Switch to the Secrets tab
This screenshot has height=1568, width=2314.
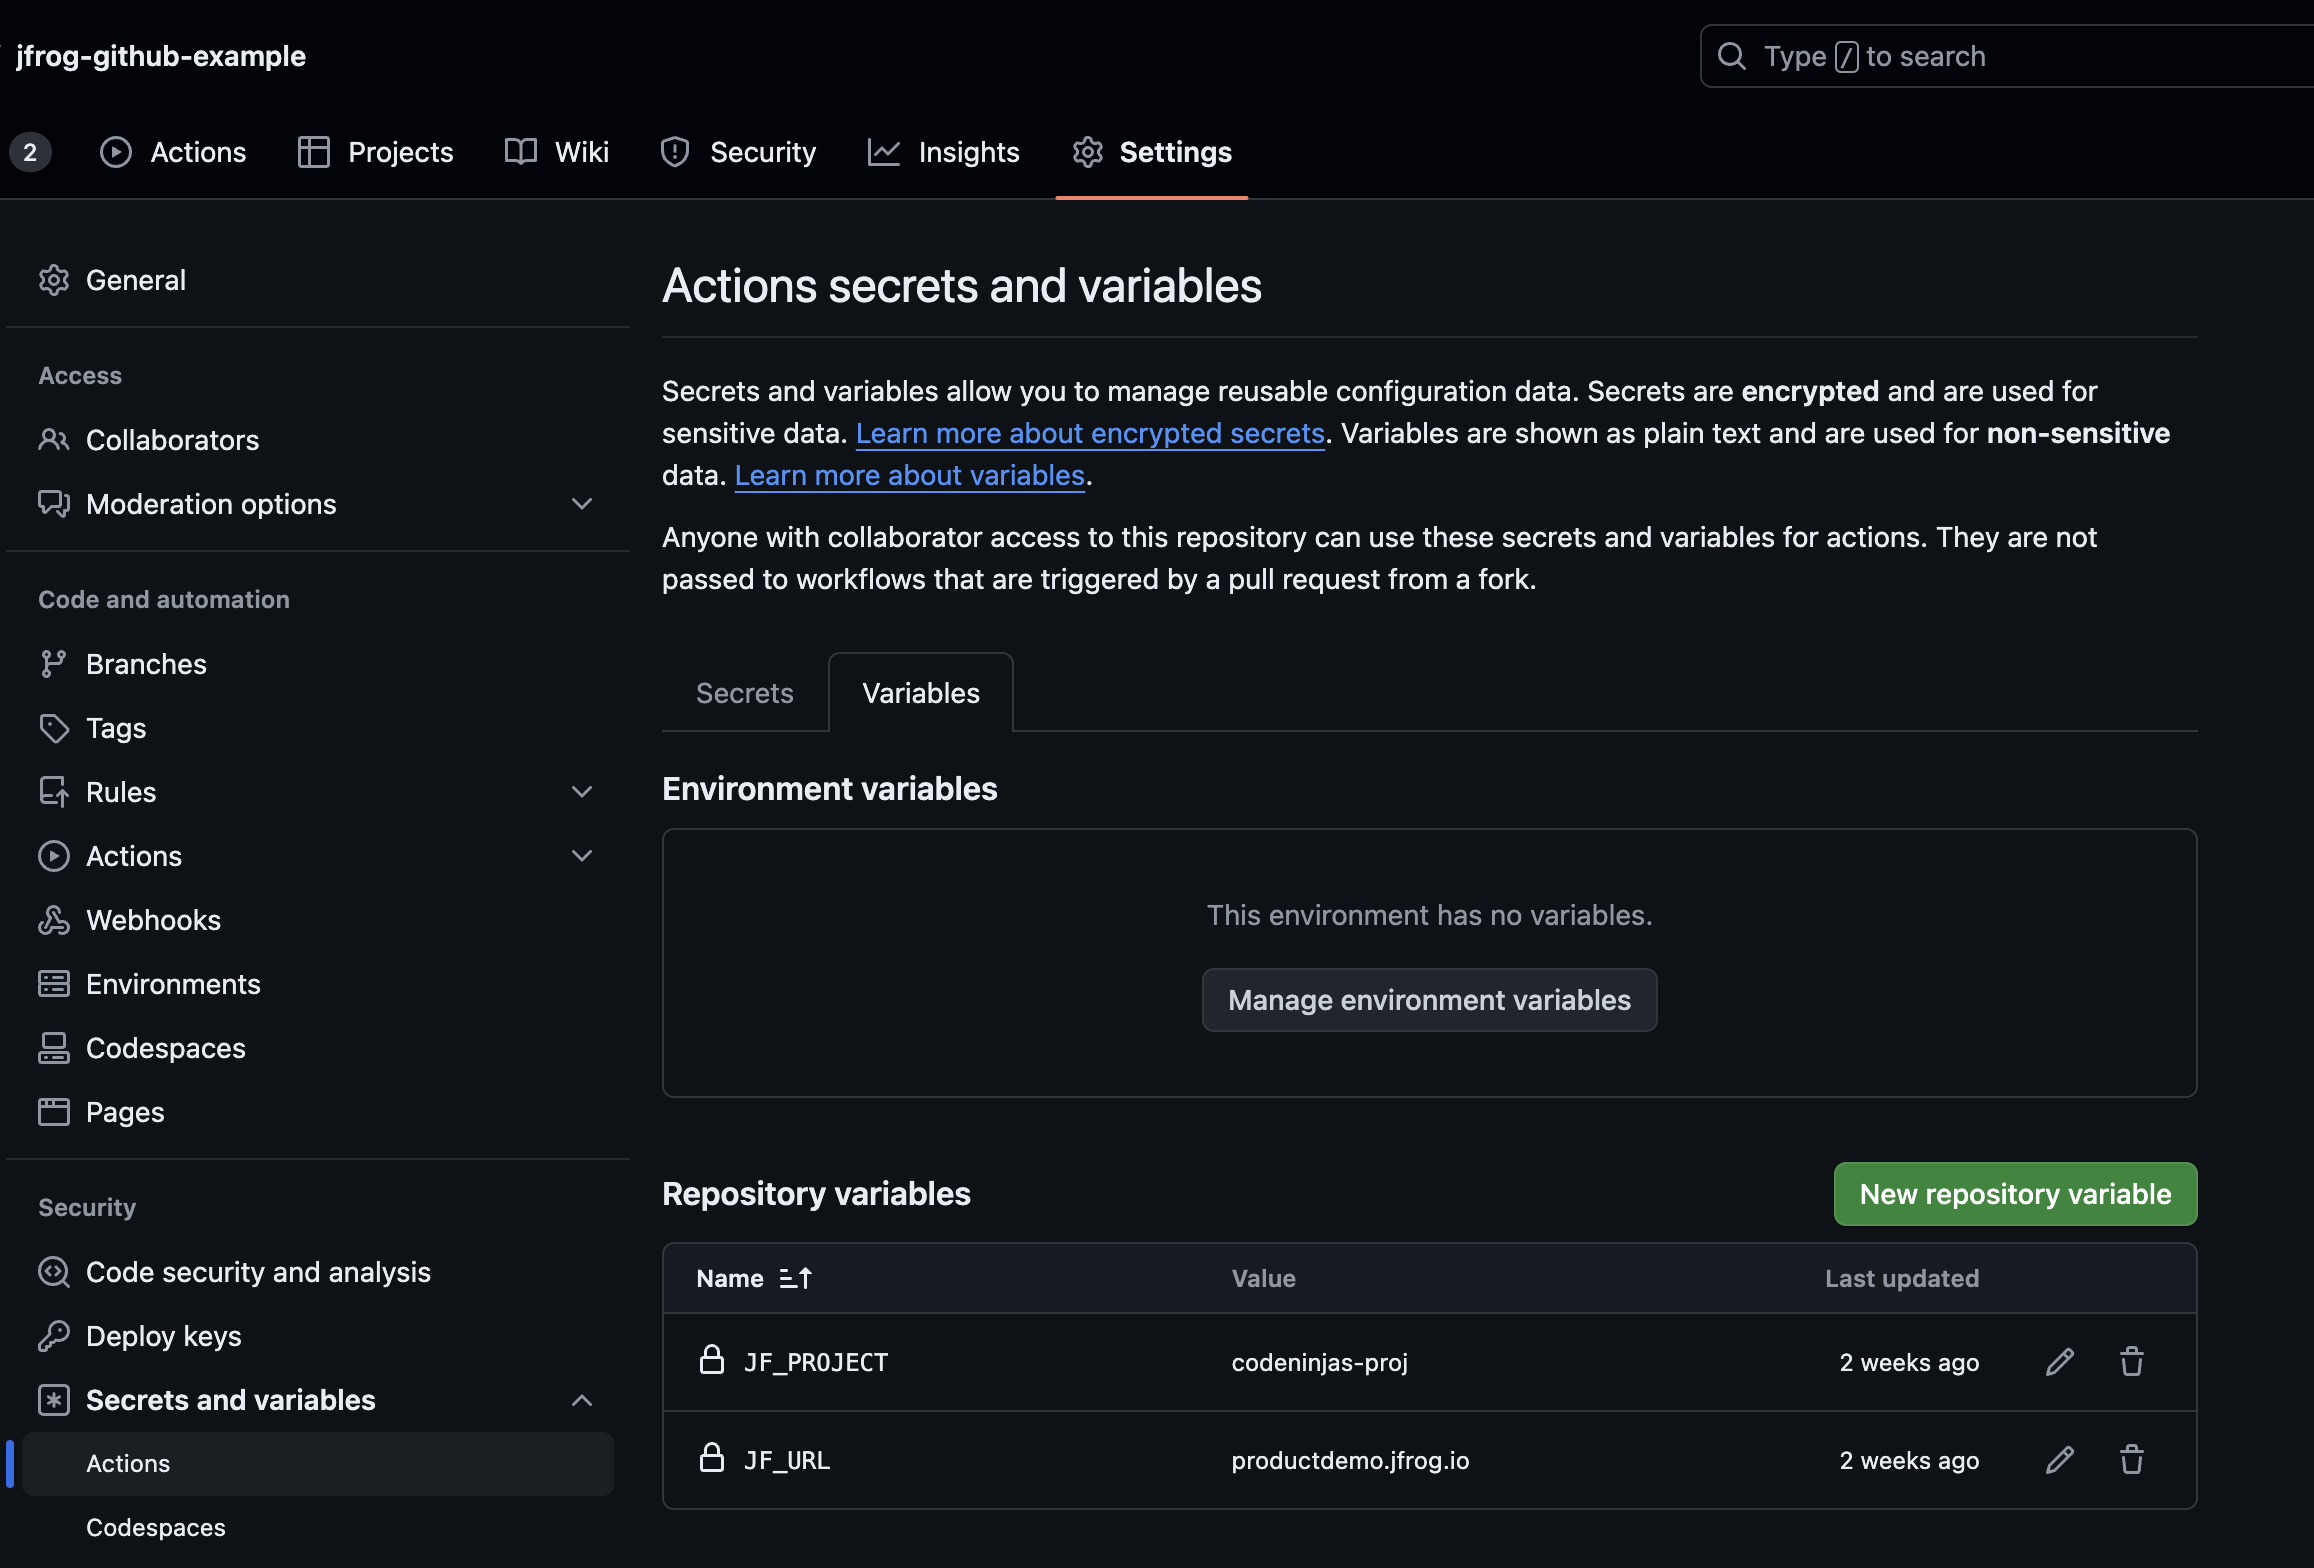(x=744, y=693)
